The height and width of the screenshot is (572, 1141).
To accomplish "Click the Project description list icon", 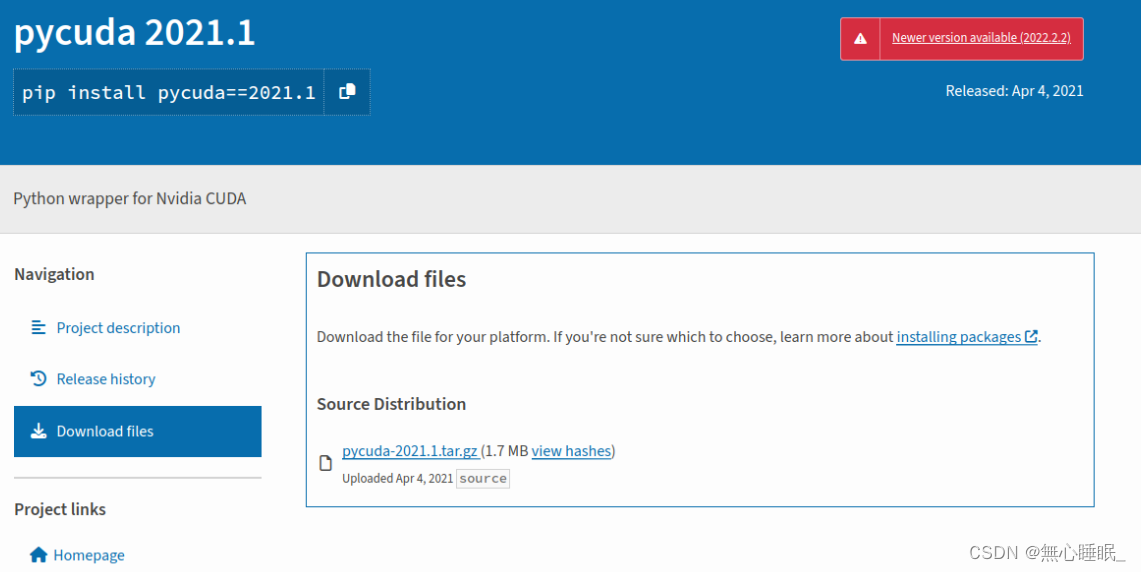I will pyautogui.click(x=38, y=327).
